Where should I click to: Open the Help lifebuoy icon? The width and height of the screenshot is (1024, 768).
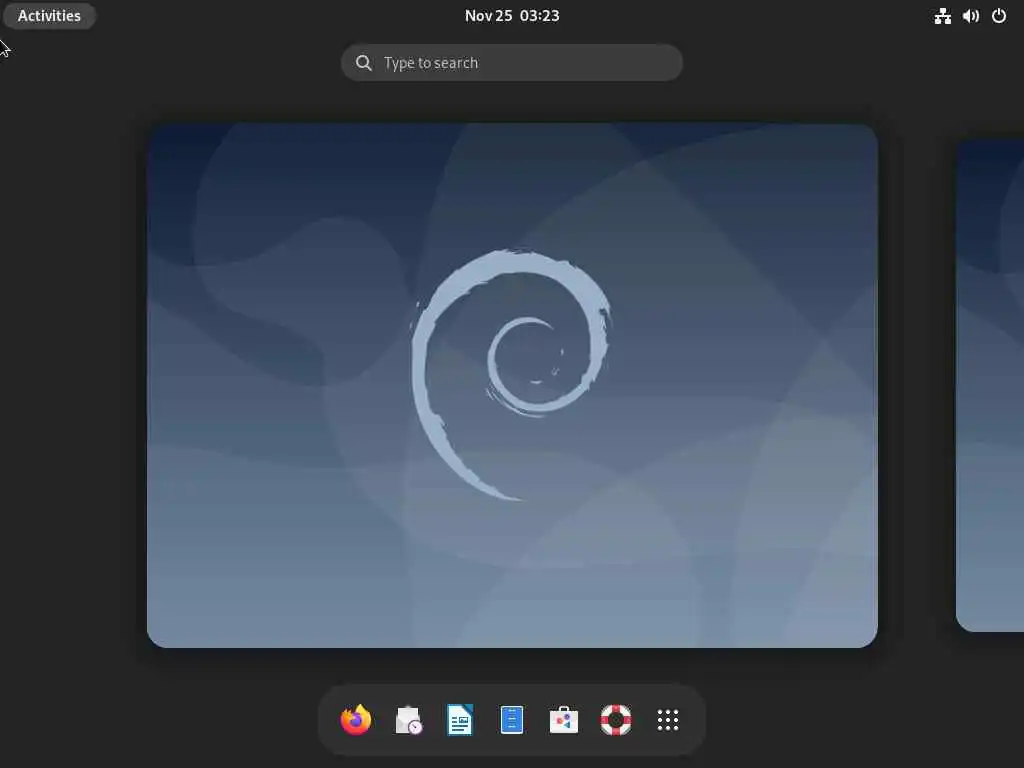[x=616, y=720]
